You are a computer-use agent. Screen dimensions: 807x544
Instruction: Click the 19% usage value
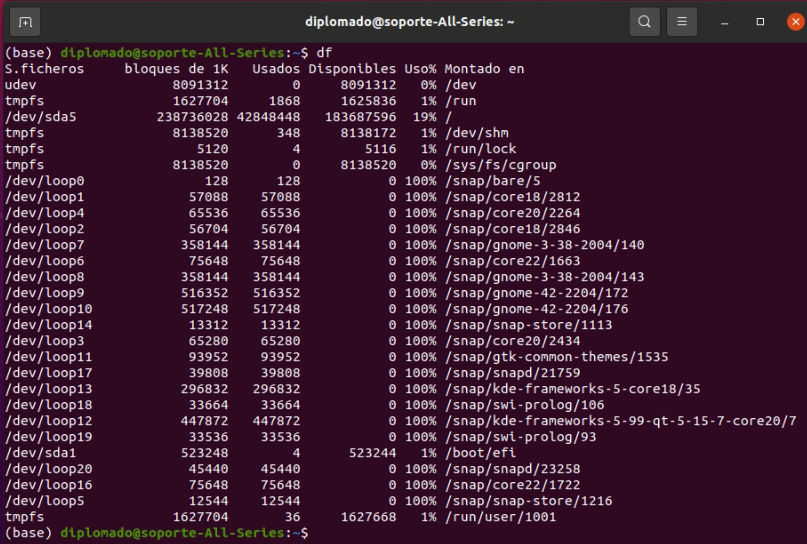pyautogui.click(x=424, y=117)
